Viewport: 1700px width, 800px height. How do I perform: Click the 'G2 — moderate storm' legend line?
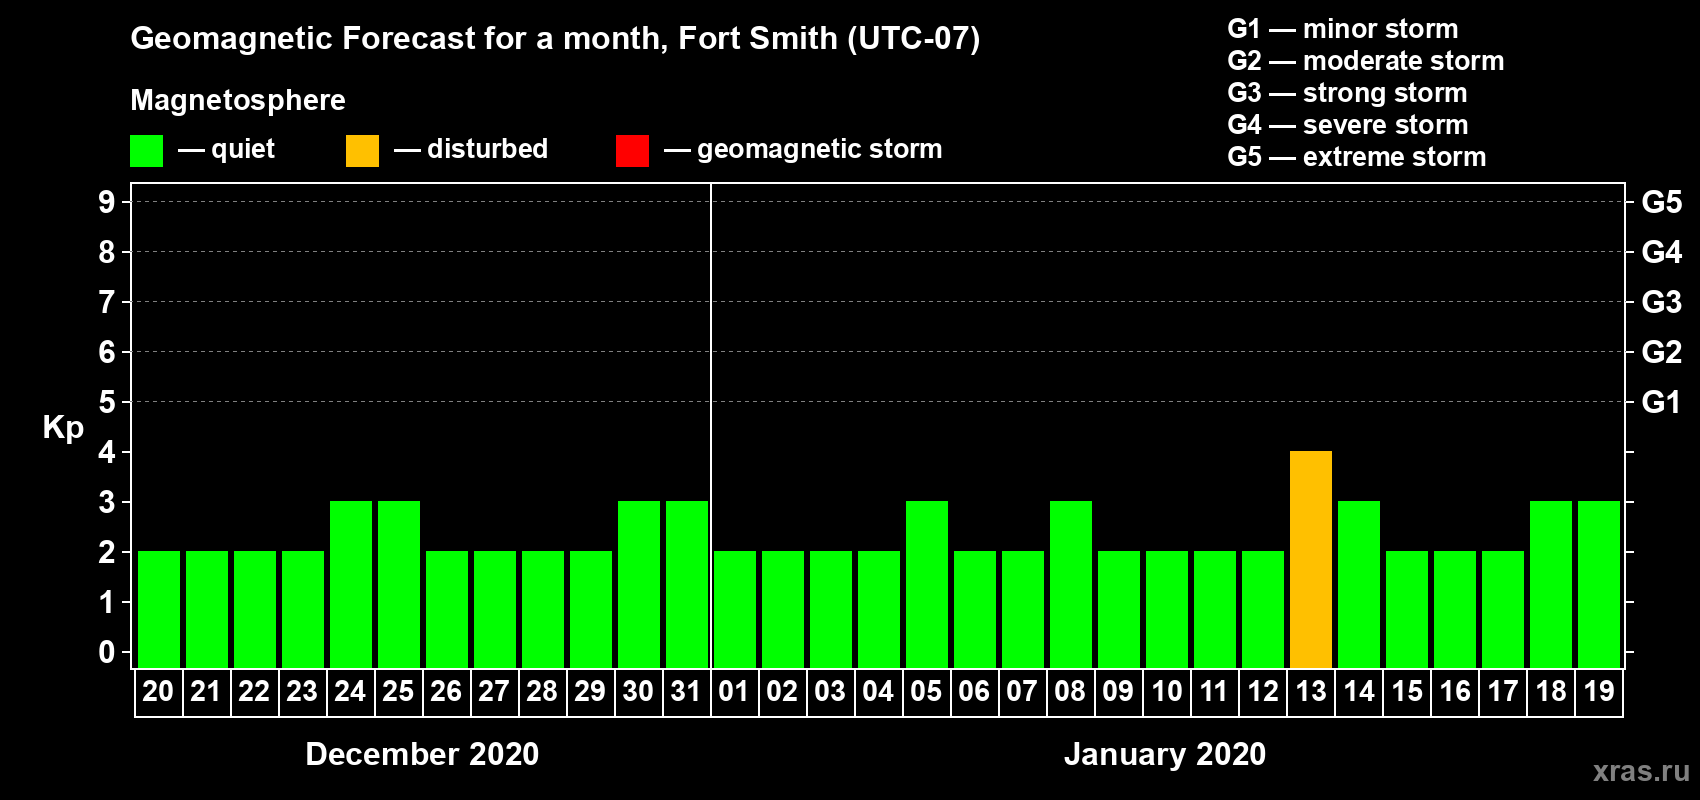1366,61
